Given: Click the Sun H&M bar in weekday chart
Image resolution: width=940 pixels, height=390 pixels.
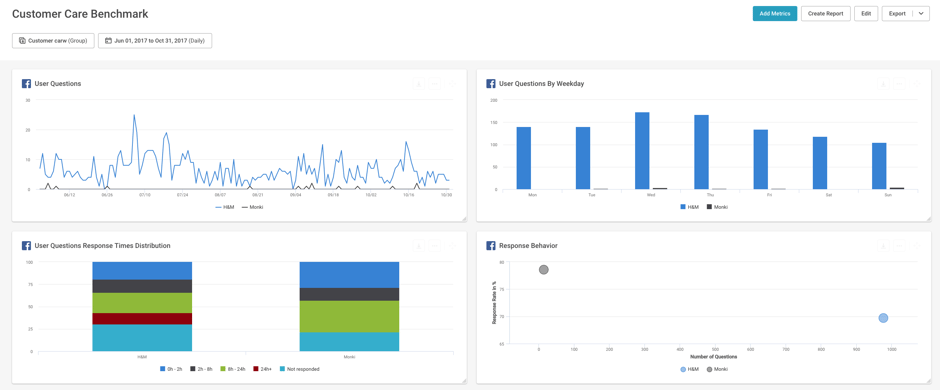Looking at the screenshot, I should [x=879, y=166].
